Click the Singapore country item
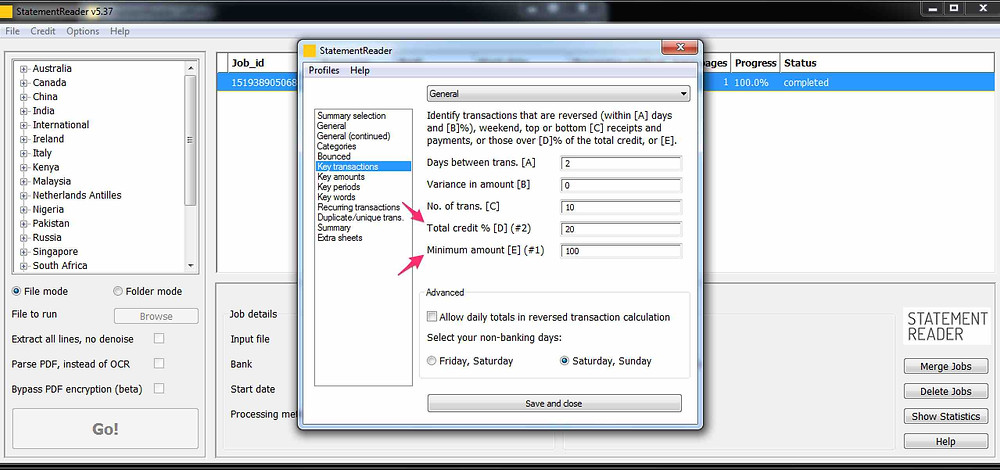This screenshot has width=1000, height=470. pos(55,252)
